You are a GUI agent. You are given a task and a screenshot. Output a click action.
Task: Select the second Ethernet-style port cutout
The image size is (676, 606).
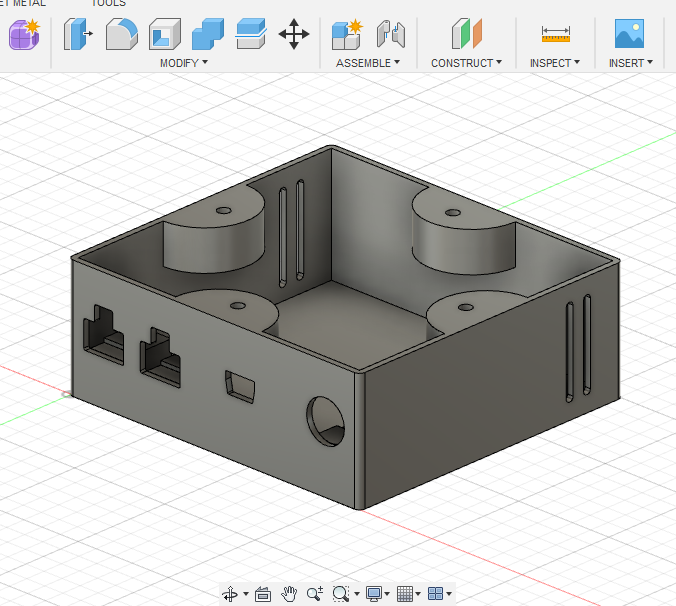point(160,357)
